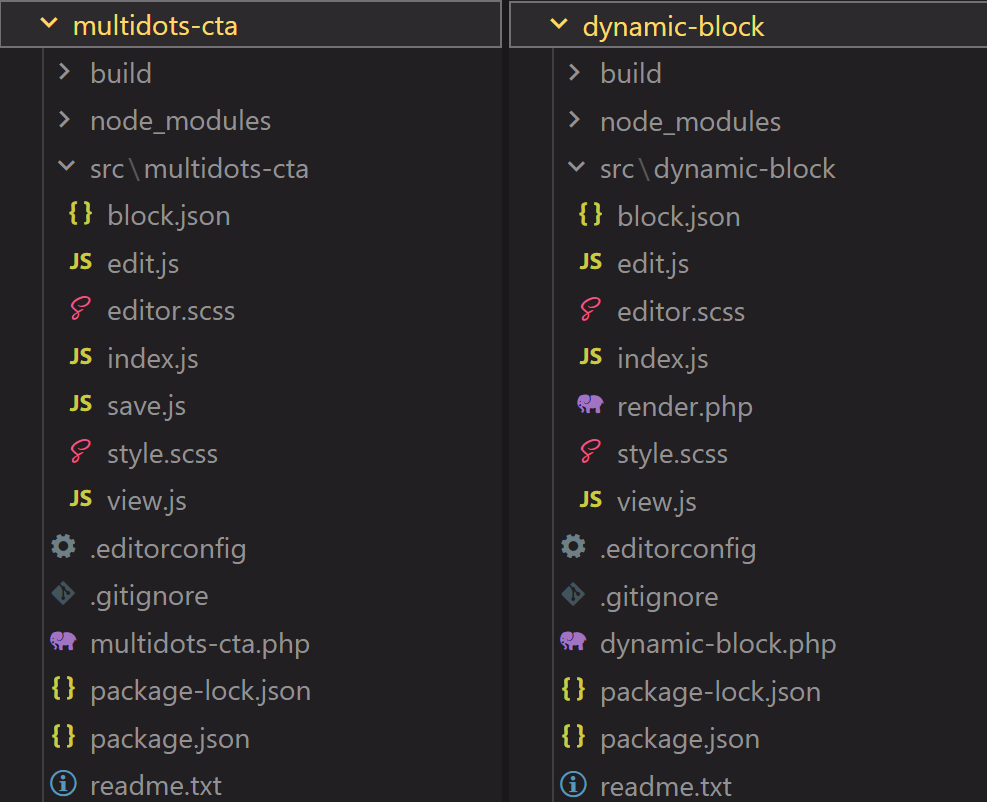
Task: Click the PHP elephant icon beside render.php
Action: [591, 406]
